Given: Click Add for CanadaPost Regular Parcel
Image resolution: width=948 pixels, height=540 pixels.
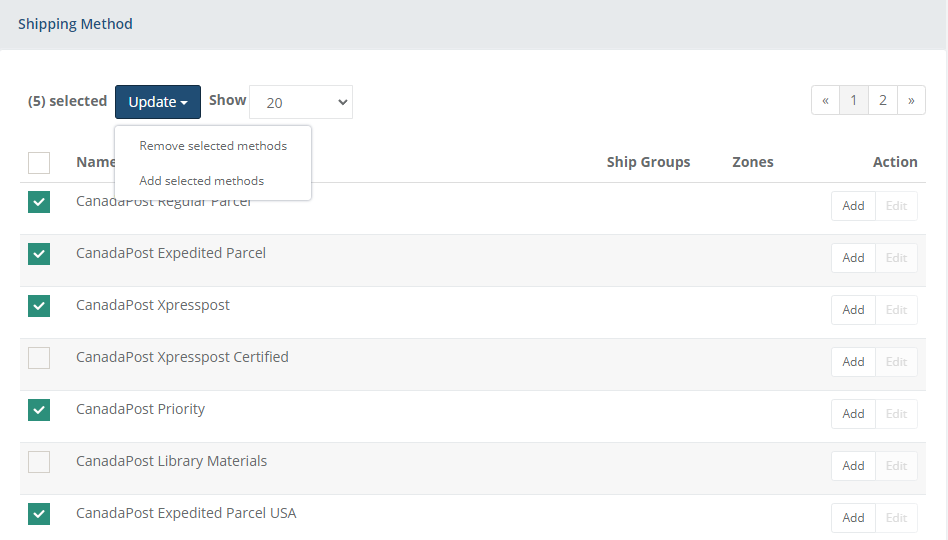Looking at the screenshot, I should coord(853,206).
